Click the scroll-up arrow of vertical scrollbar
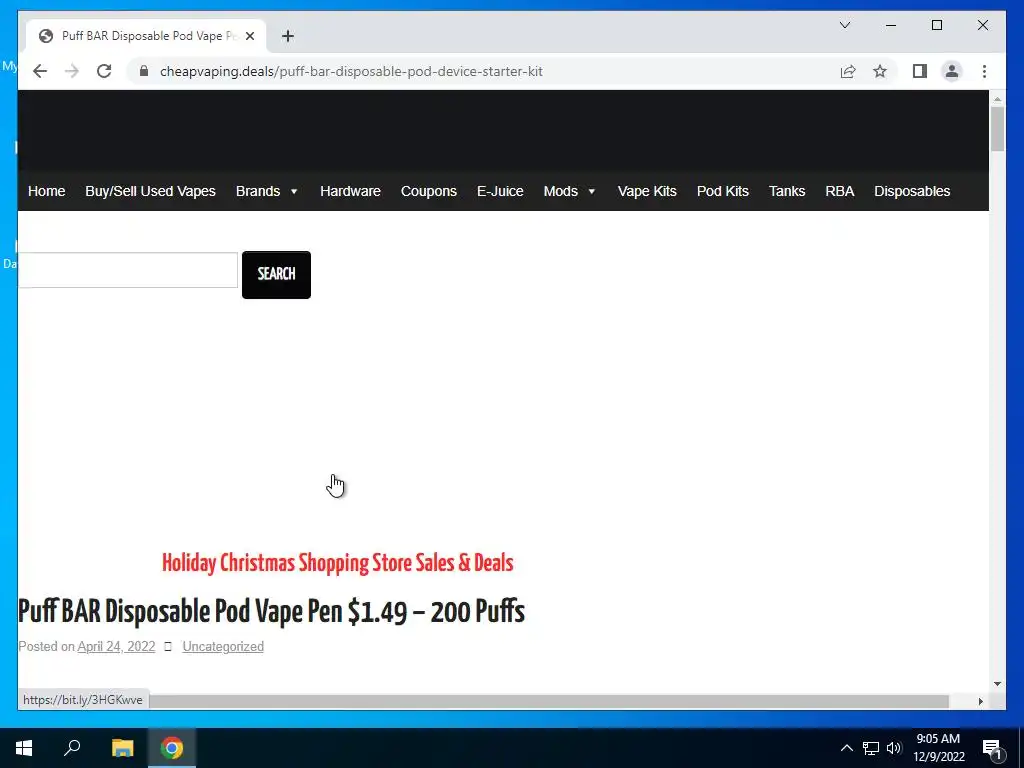This screenshot has width=1024, height=768. point(997,99)
